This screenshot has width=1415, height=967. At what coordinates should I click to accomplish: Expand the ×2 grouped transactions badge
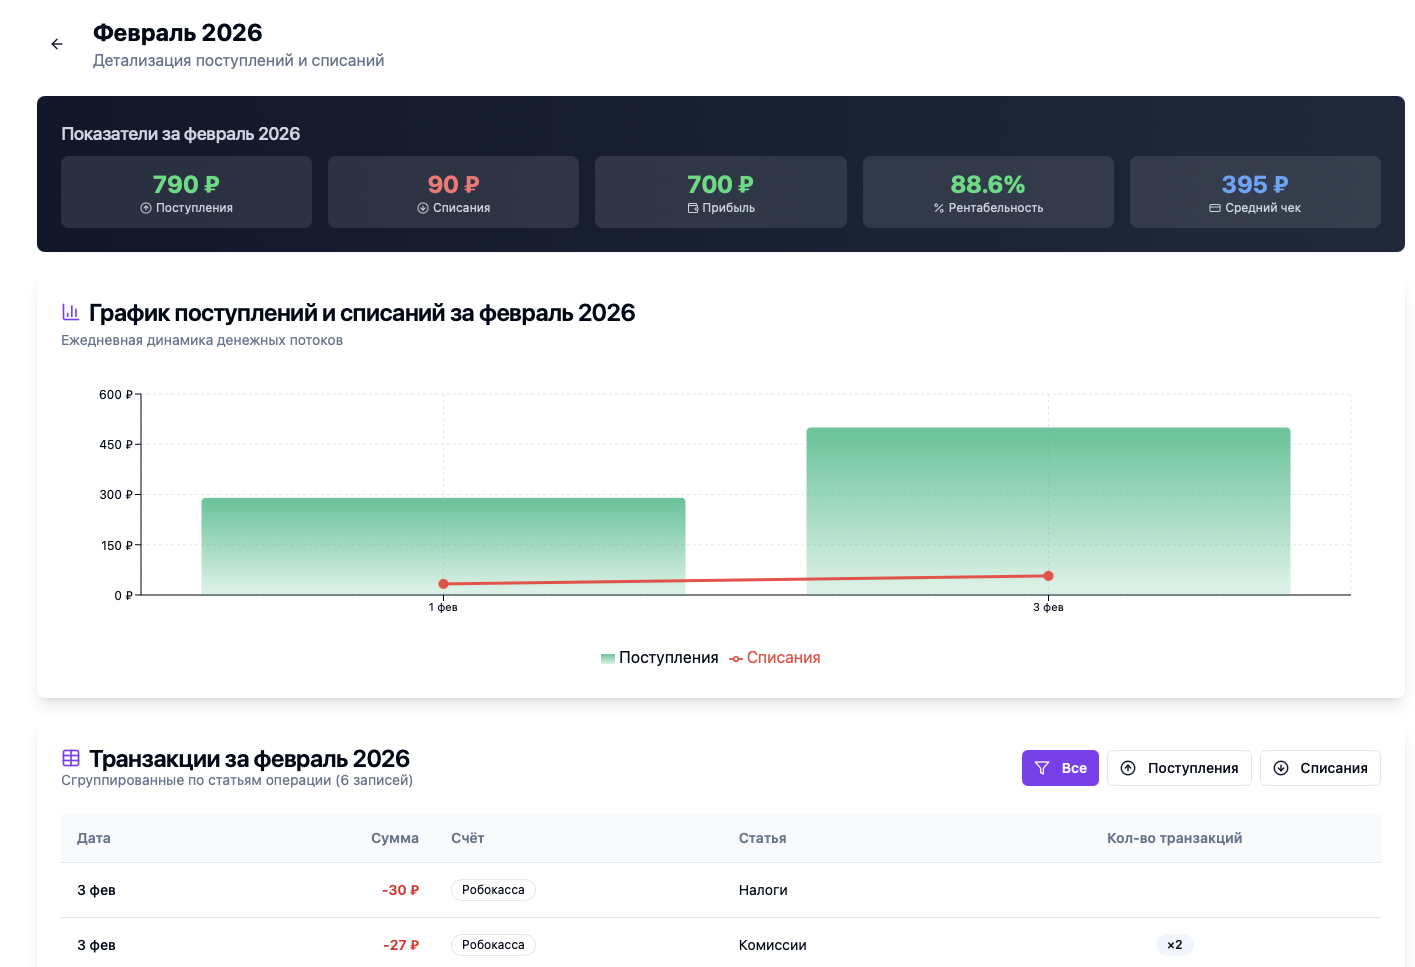[x=1175, y=945]
